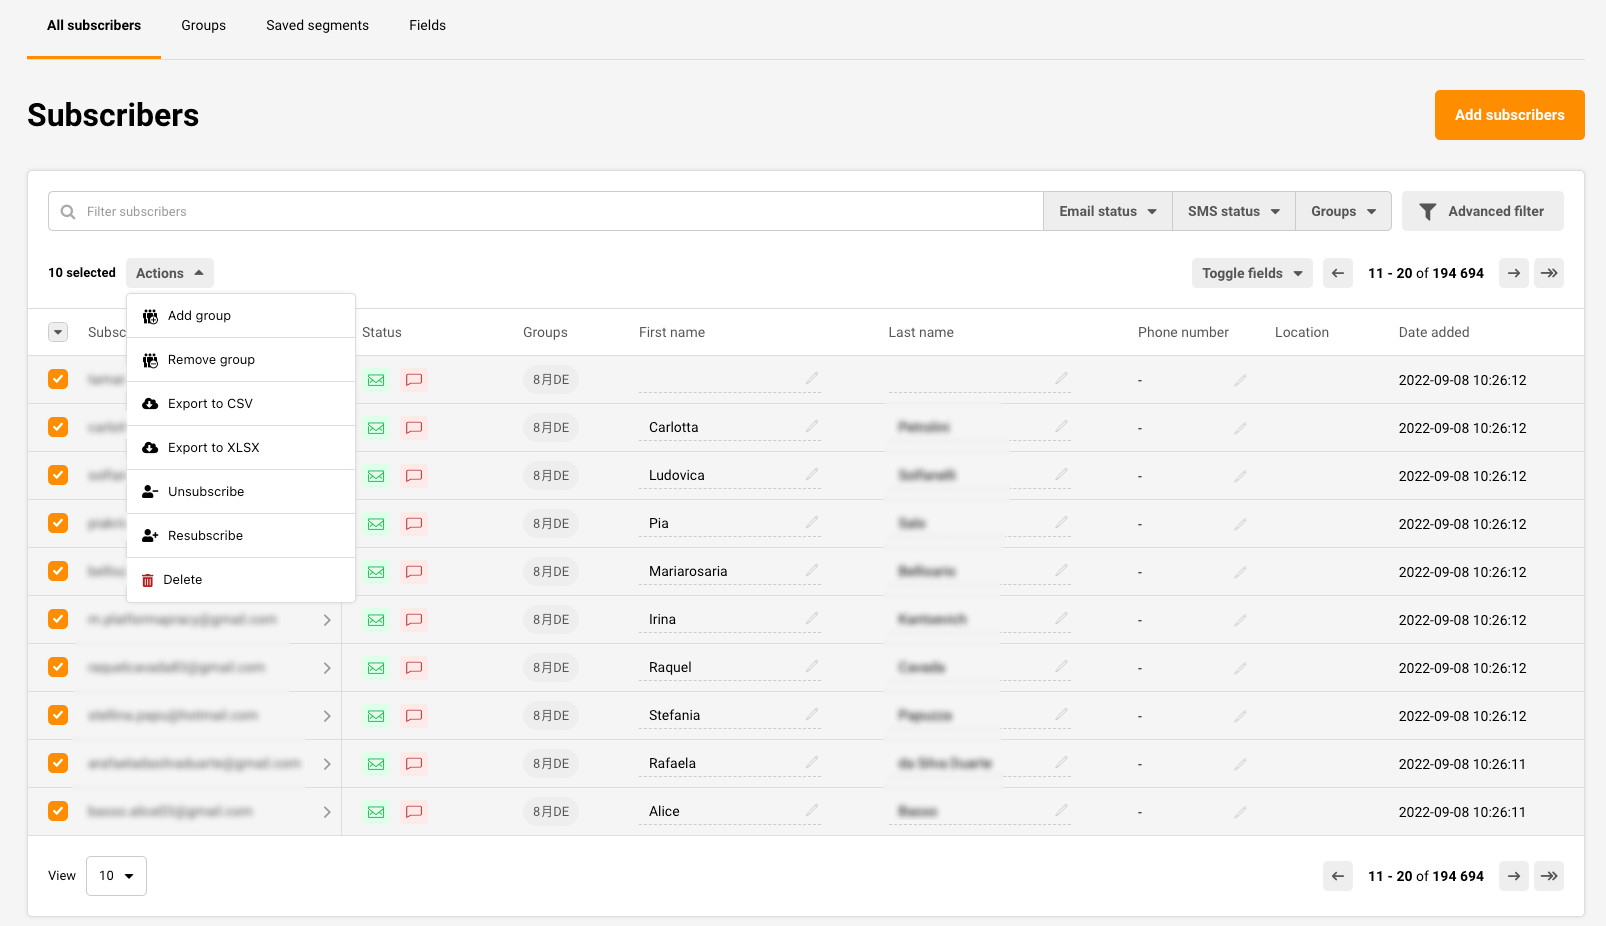Open the Email status dropdown
1606x926 pixels.
[1107, 211]
